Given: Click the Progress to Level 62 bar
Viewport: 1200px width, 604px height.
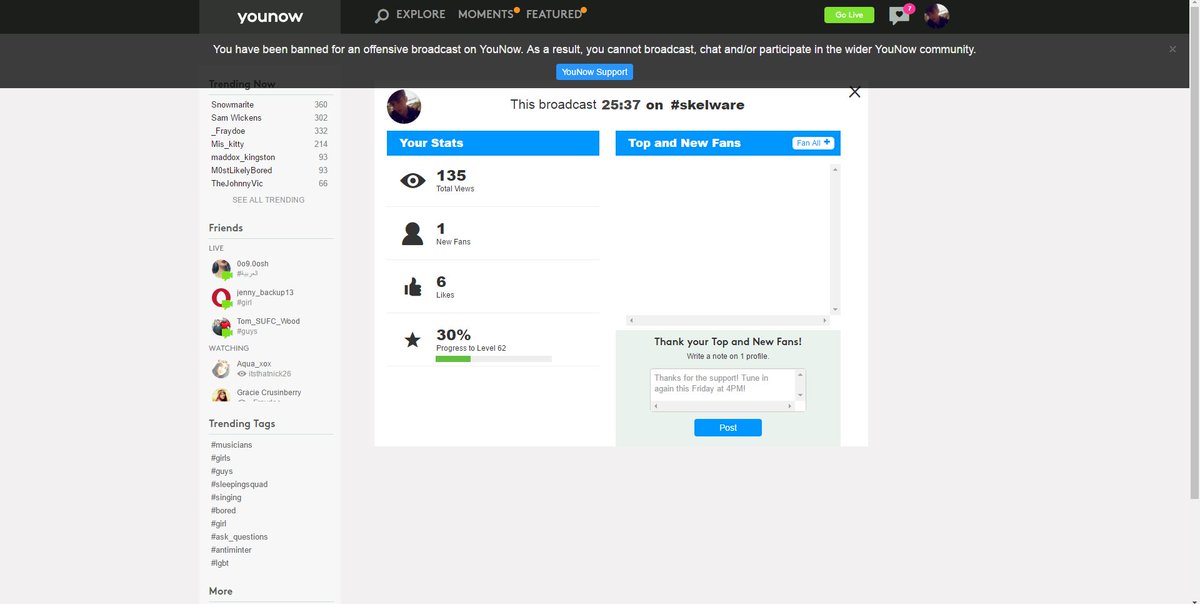Looking at the screenshot, I should coord(494,358).
